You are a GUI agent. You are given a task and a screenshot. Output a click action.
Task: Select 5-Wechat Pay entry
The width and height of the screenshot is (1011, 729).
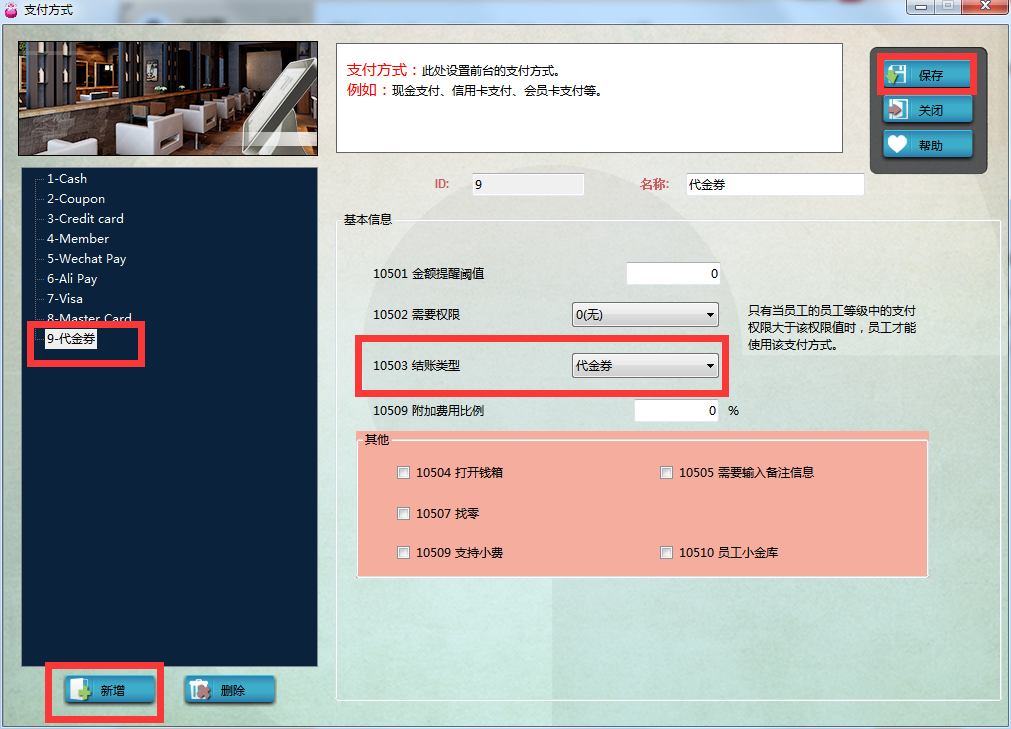[x=86, y=258]
